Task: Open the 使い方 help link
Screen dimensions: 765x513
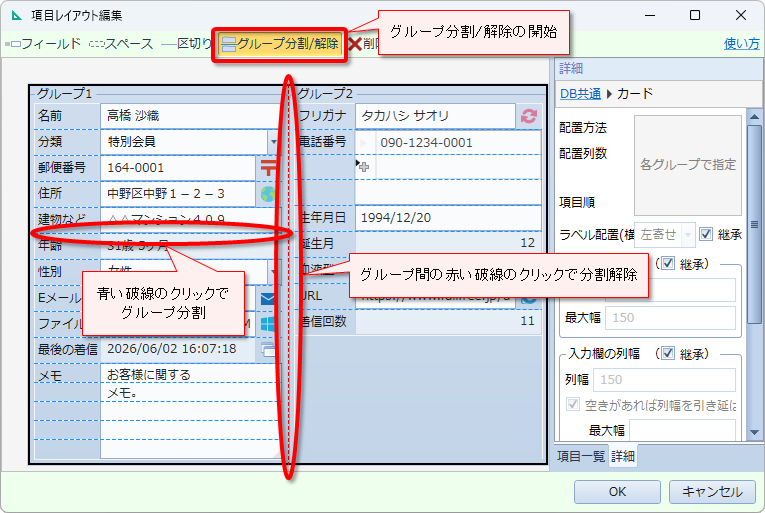Action: tap(742, 44)
